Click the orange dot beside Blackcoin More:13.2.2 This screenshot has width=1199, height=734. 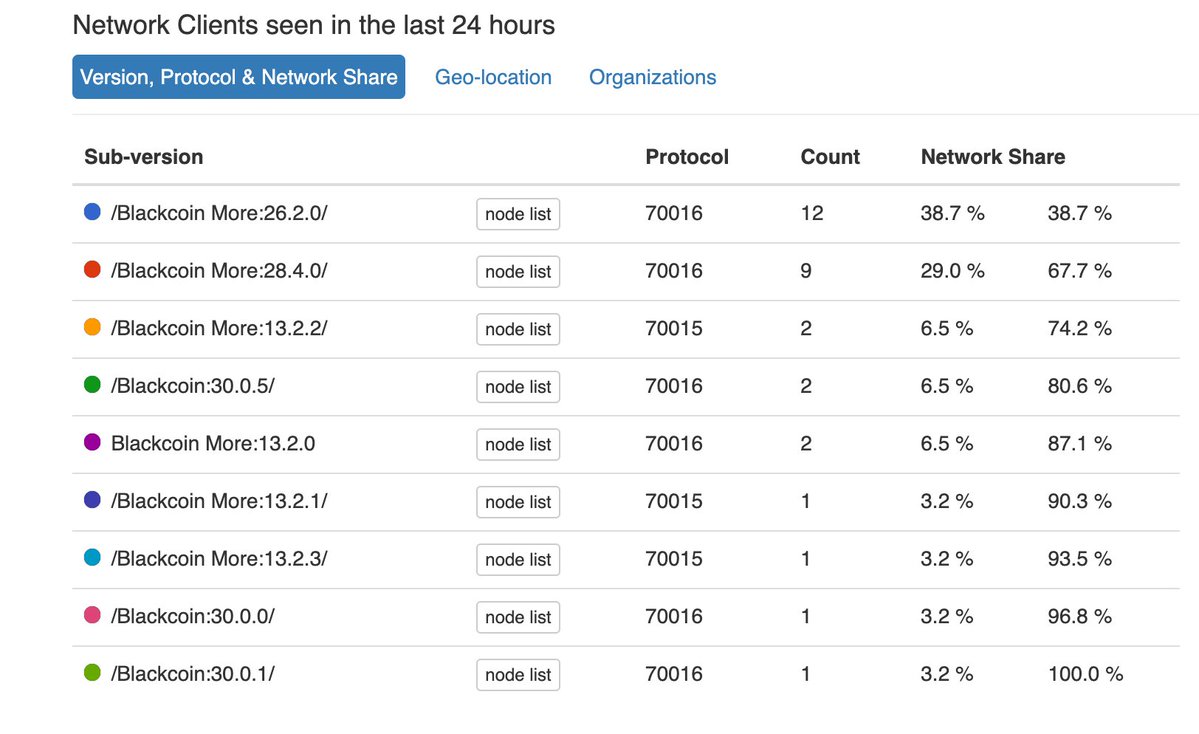(92, 327)
